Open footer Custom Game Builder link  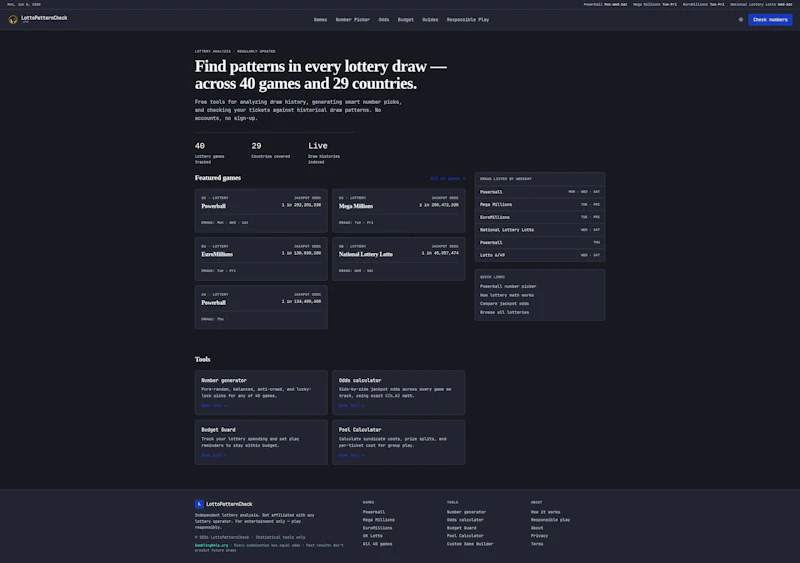point(470,544)
